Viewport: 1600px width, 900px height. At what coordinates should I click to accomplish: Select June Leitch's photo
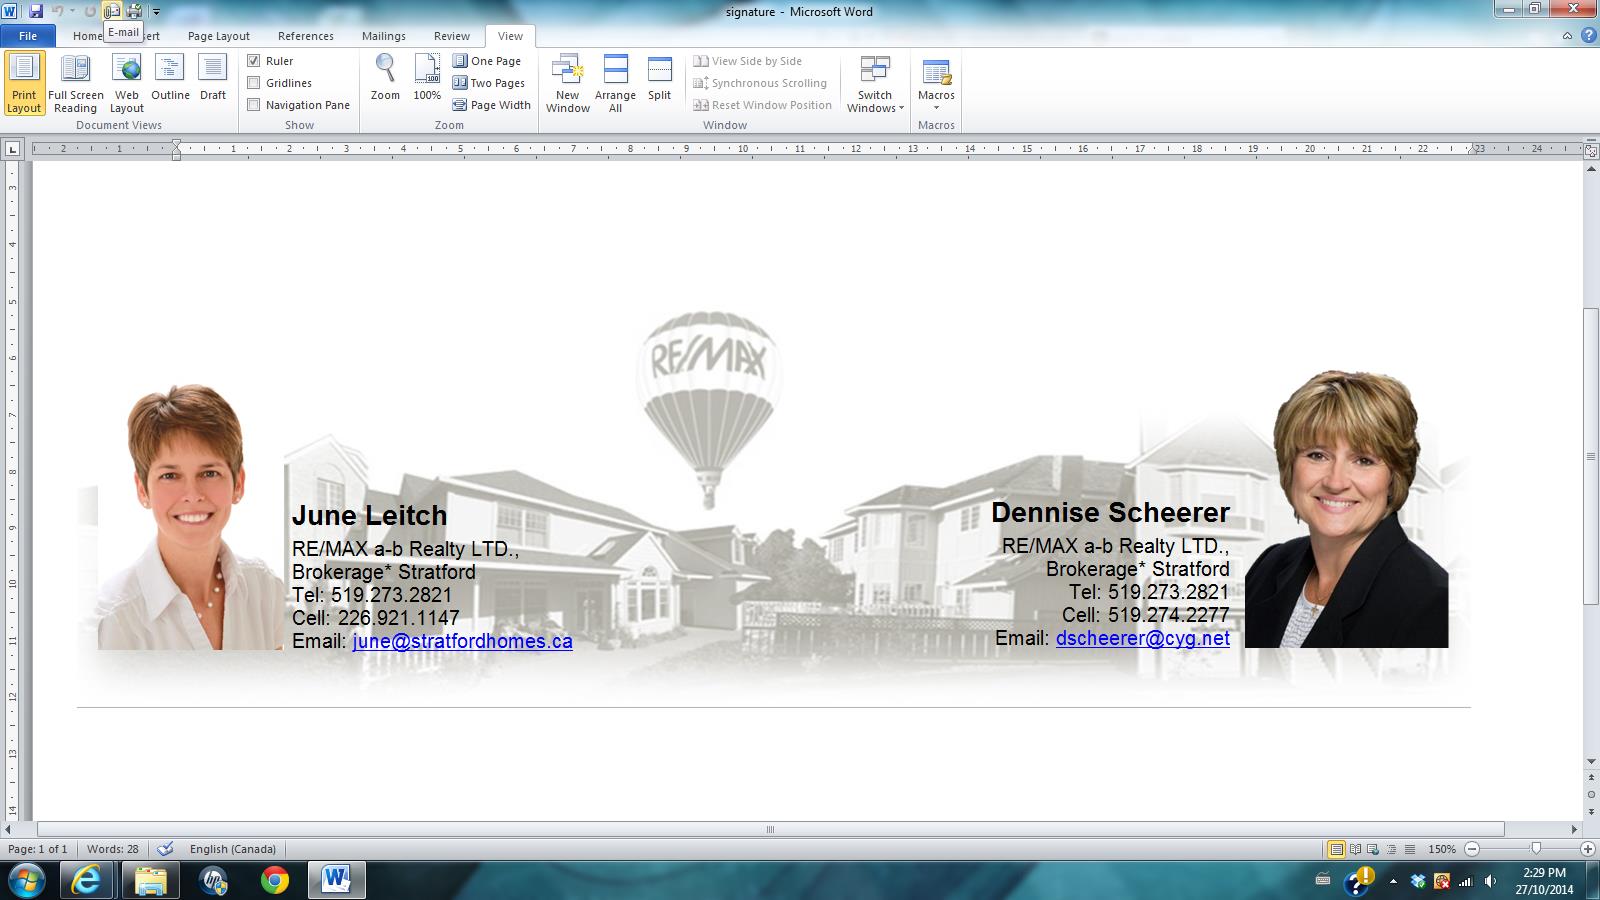pyautogui.click(x=190, y=517)
